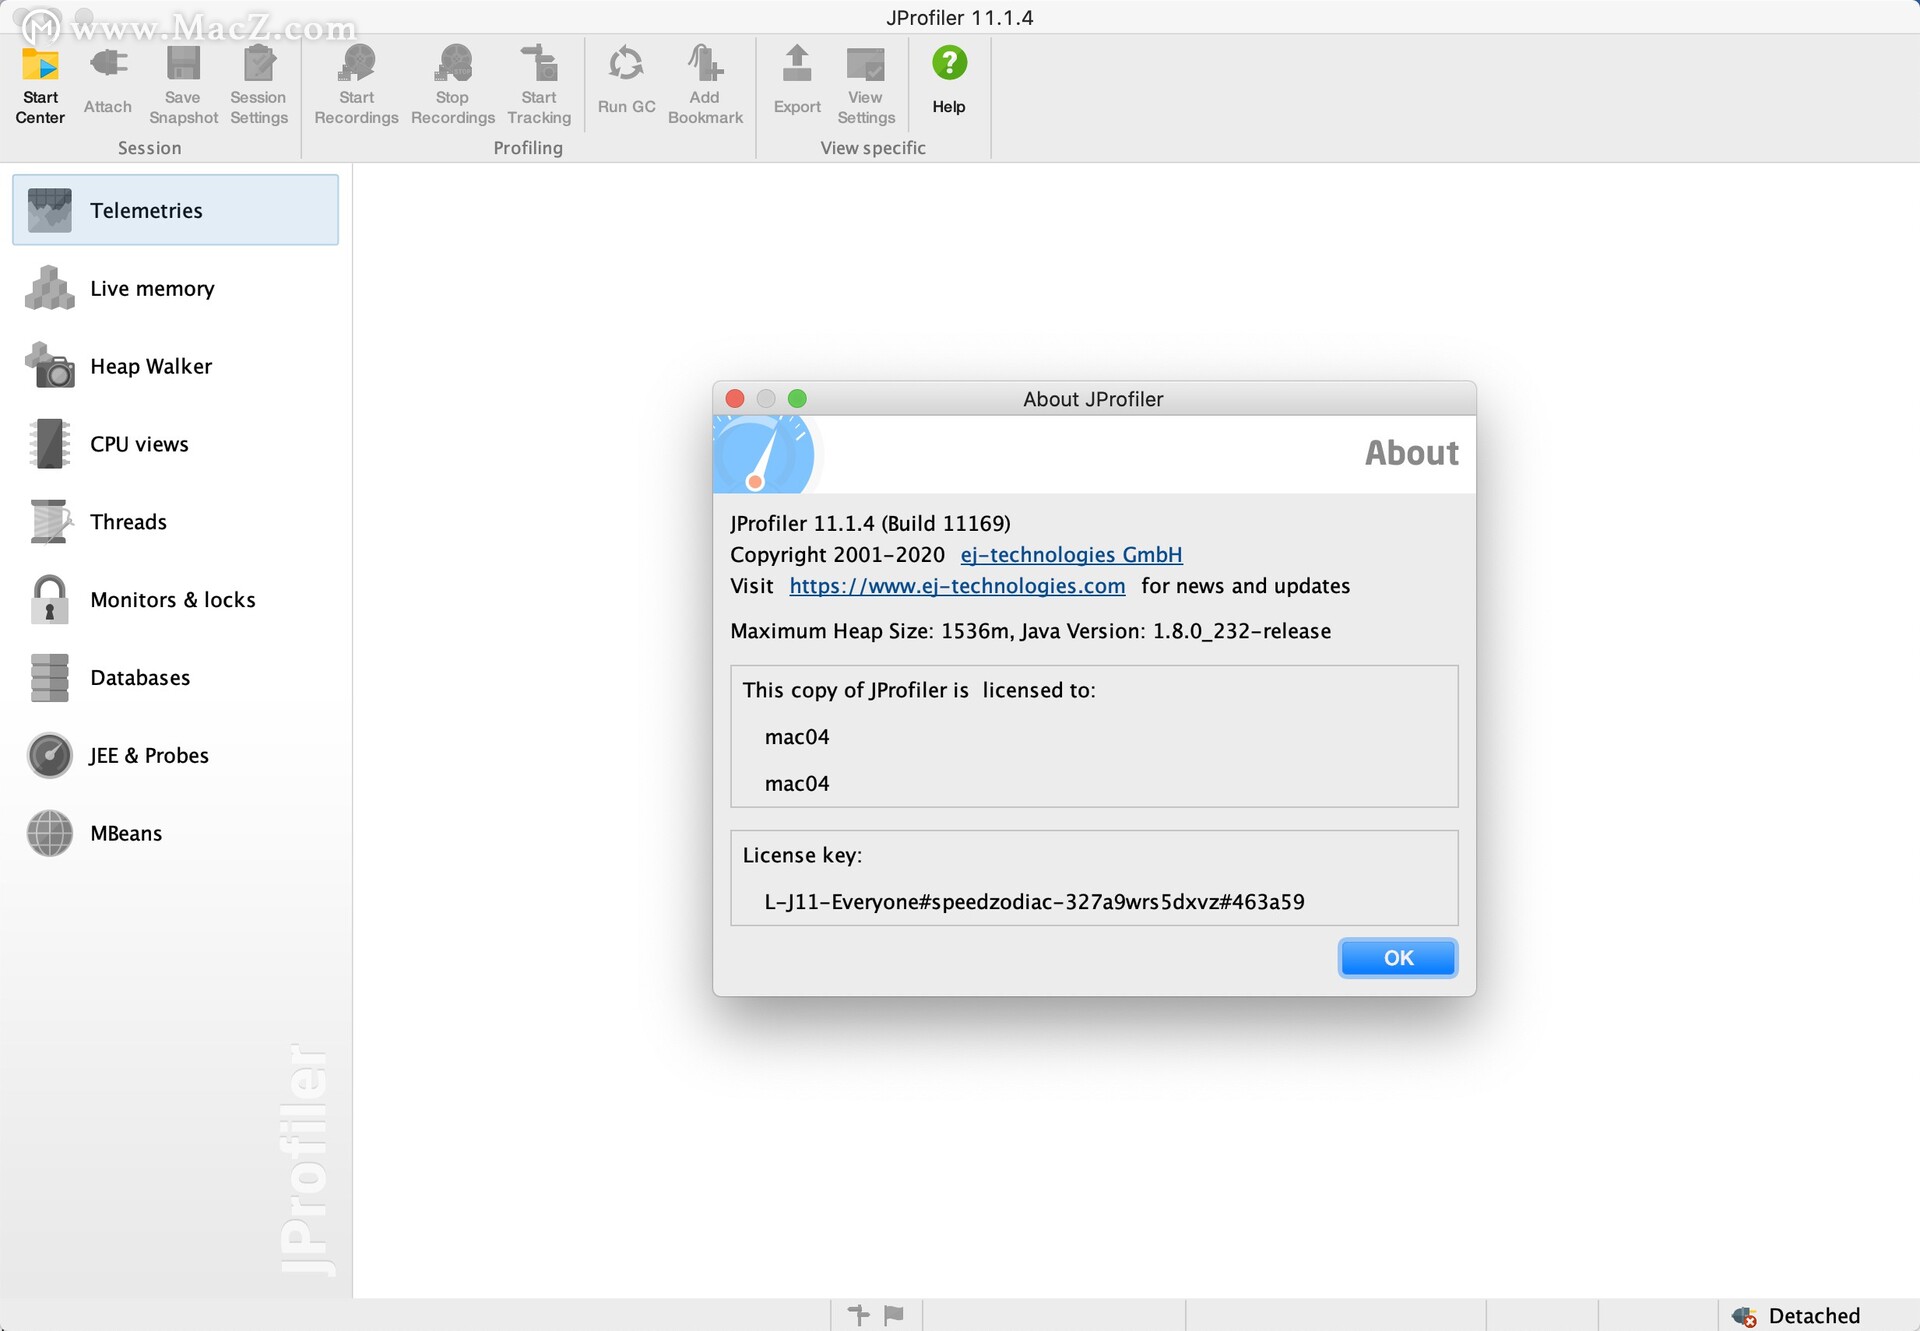Click the JProfiler 11.1.4 (Build 11169) text

point(870,523)
